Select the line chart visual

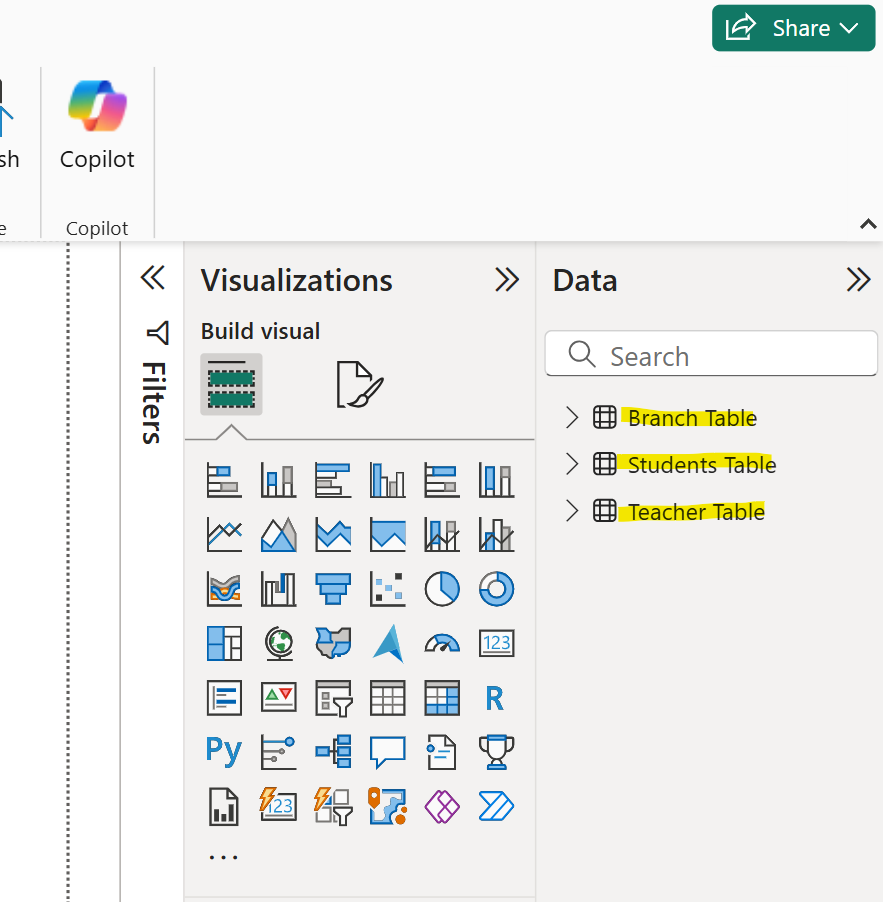(224, 534)
